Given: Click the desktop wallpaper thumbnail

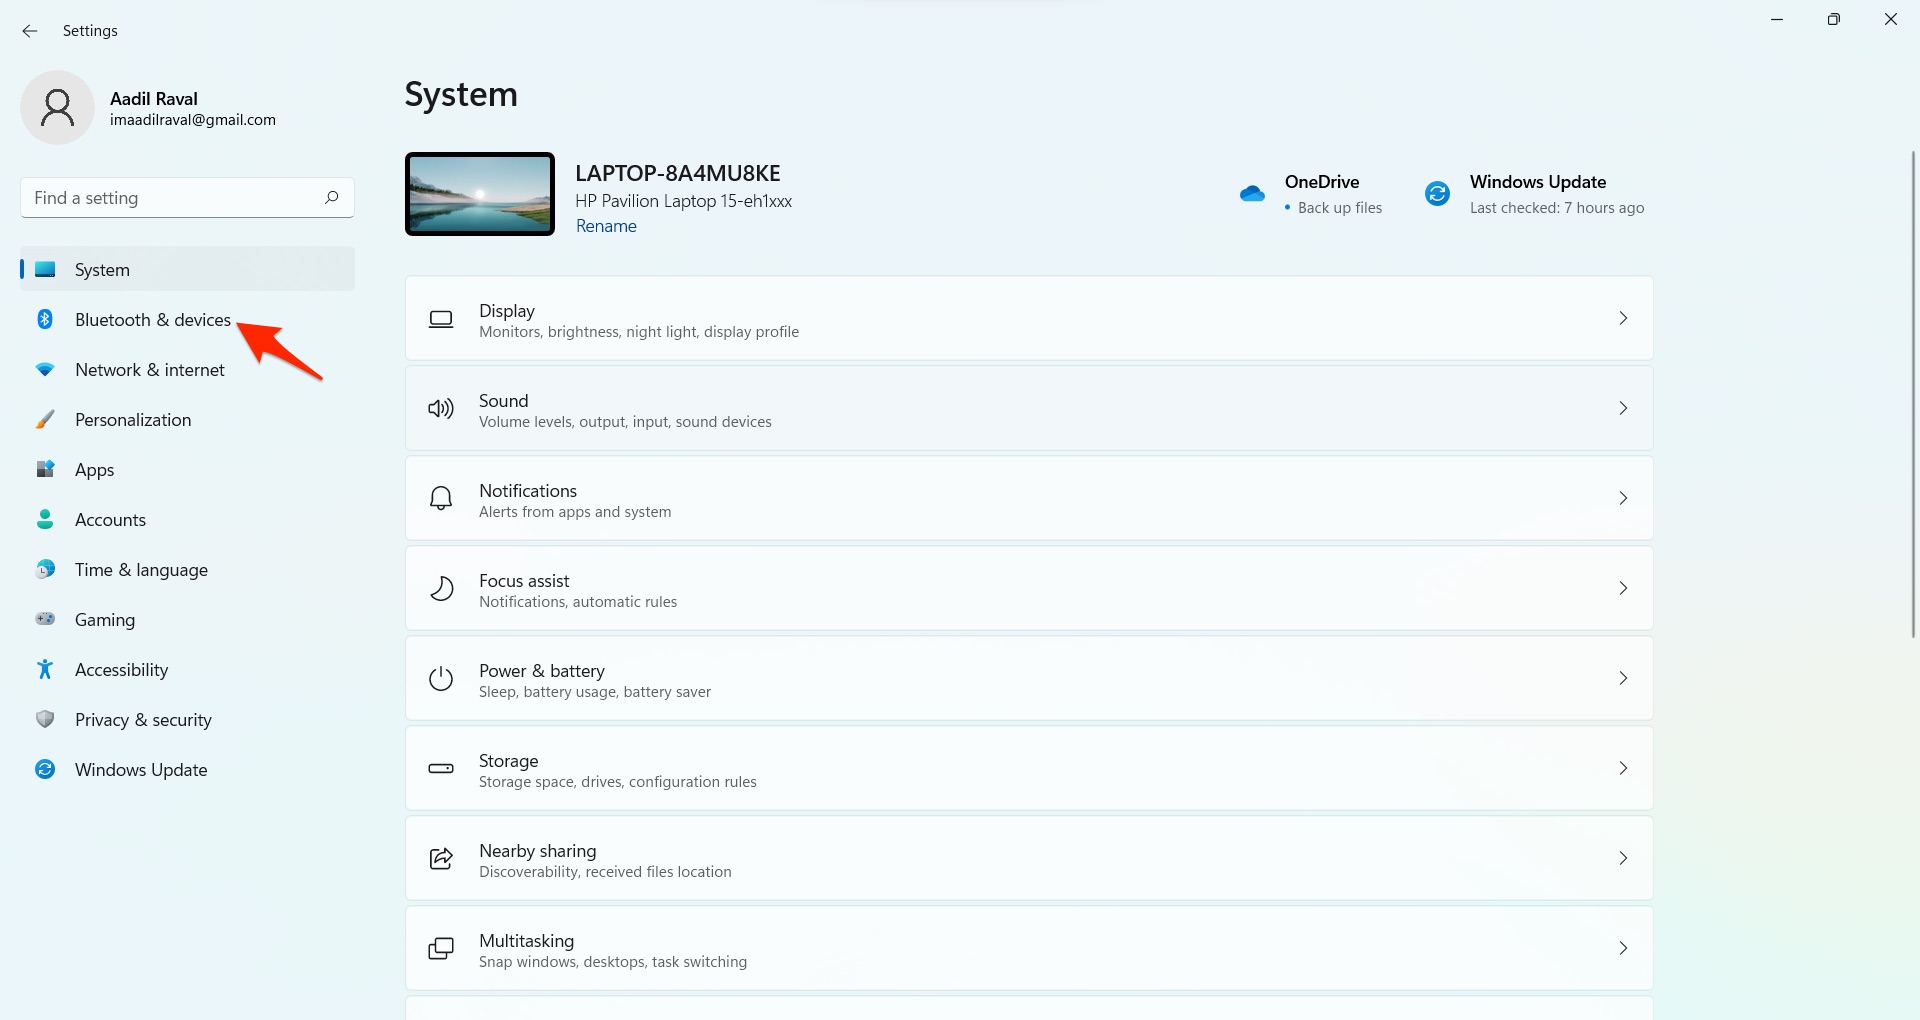Looking at the screenshot, I should [480, 194].
